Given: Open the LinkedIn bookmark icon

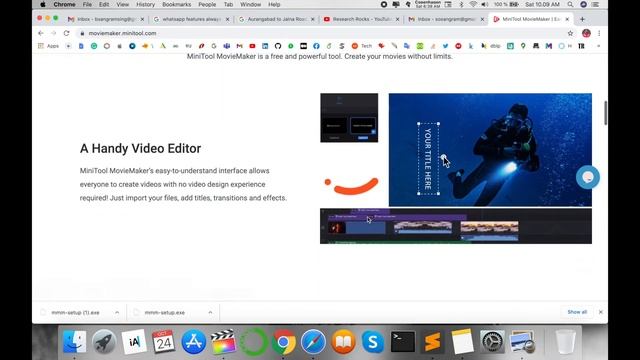Looking at the screenshot, I should point(265,46).
